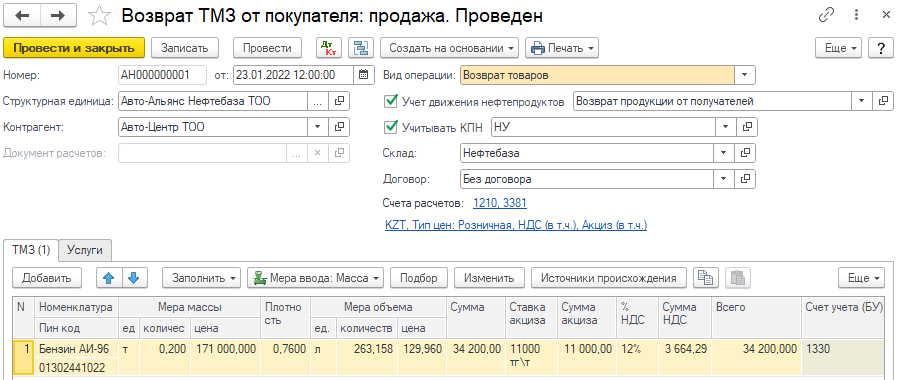
Task: Open KZT, Тип цен: Розничная settings link
Action: point(517,225)
